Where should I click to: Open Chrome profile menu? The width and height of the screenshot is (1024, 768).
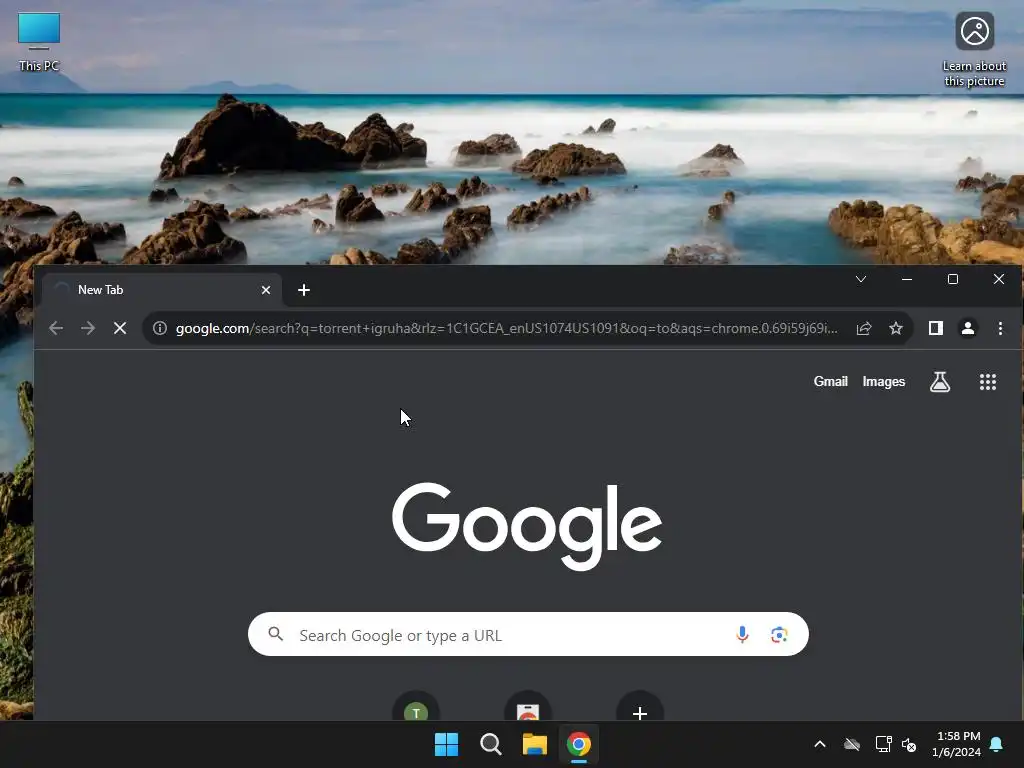(x=968, y=328)
